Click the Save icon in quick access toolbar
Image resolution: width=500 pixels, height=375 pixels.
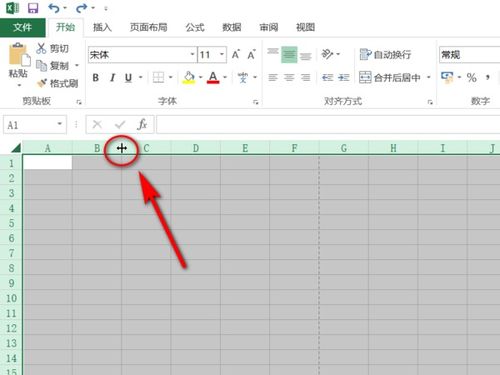tap(33, 8)
